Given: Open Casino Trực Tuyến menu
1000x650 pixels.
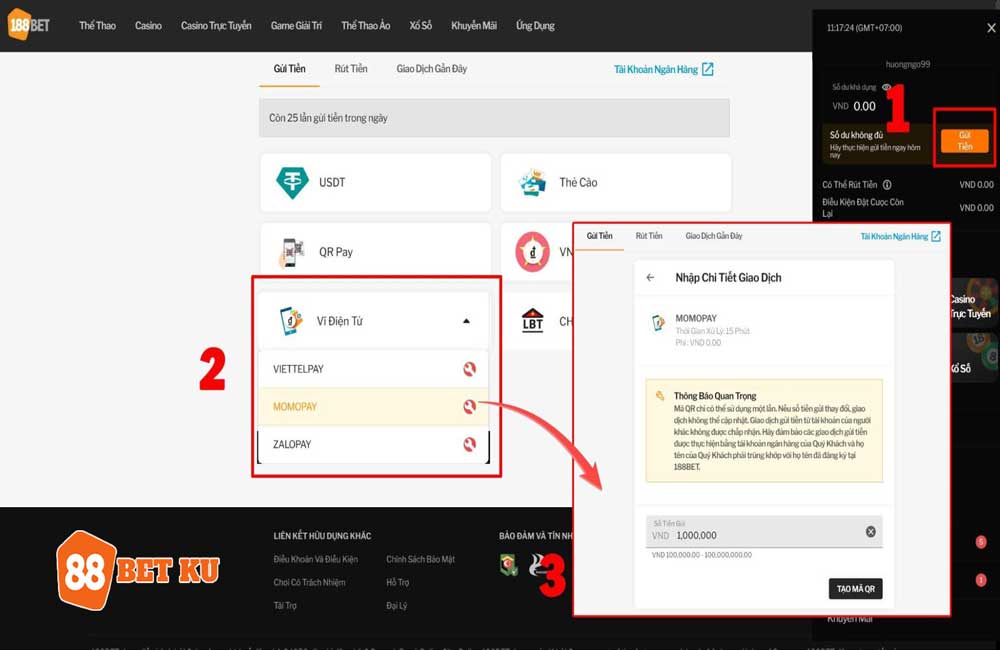Looking at the screenshot, I should click(x=216, y=26).
